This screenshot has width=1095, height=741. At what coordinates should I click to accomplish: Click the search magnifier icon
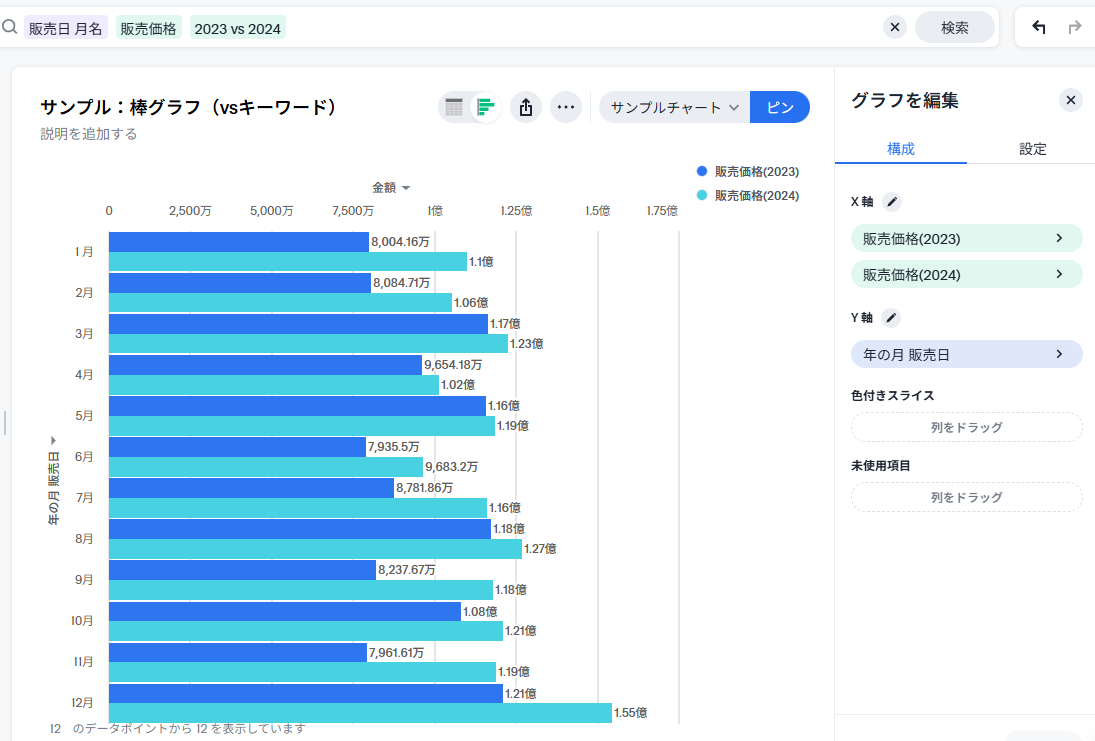click(9, 27)
